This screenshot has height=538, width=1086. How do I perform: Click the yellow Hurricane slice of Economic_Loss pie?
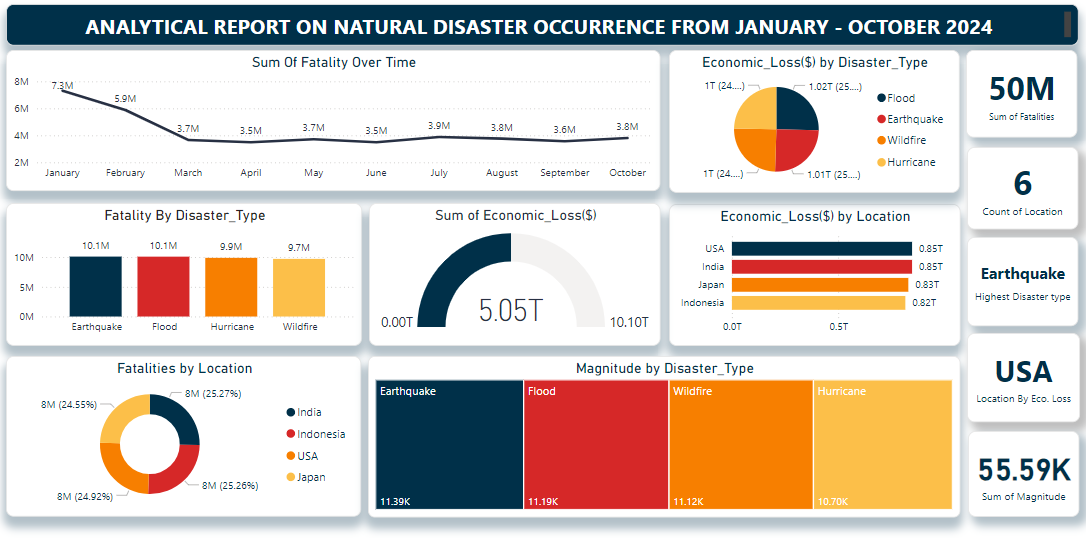pos(758,111)
